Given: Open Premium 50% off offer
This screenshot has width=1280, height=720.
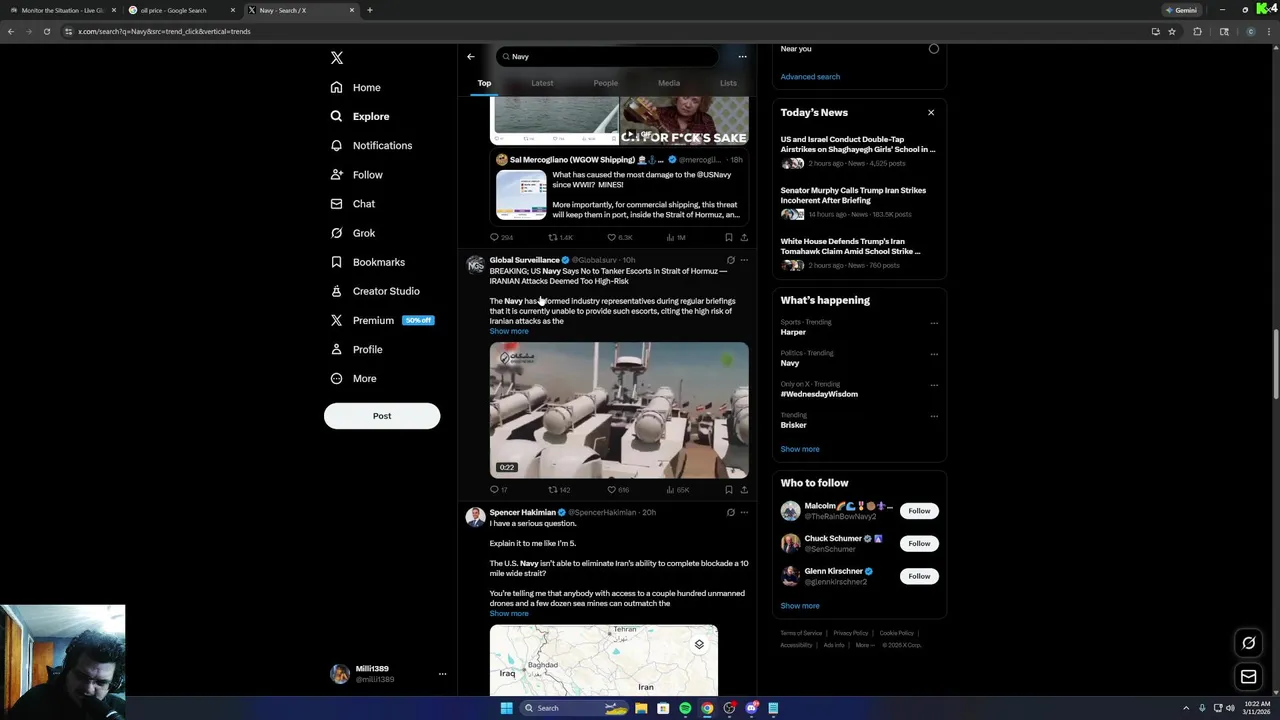Looking at the screenshot, I should pyautogui.click(x=382, y=320).
